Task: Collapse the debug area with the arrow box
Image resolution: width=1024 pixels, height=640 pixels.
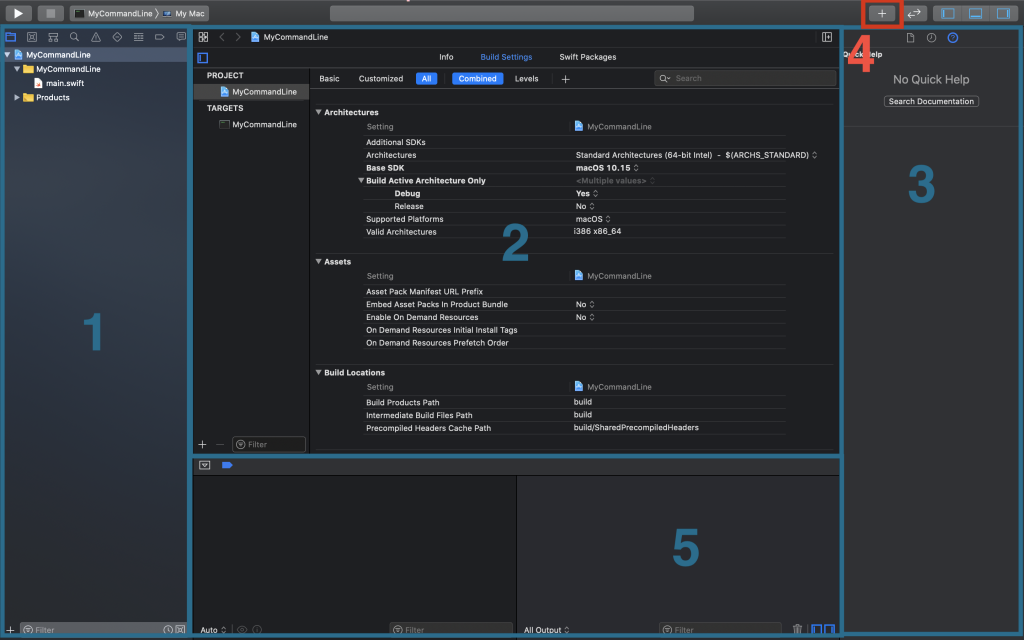Action: 205,465
